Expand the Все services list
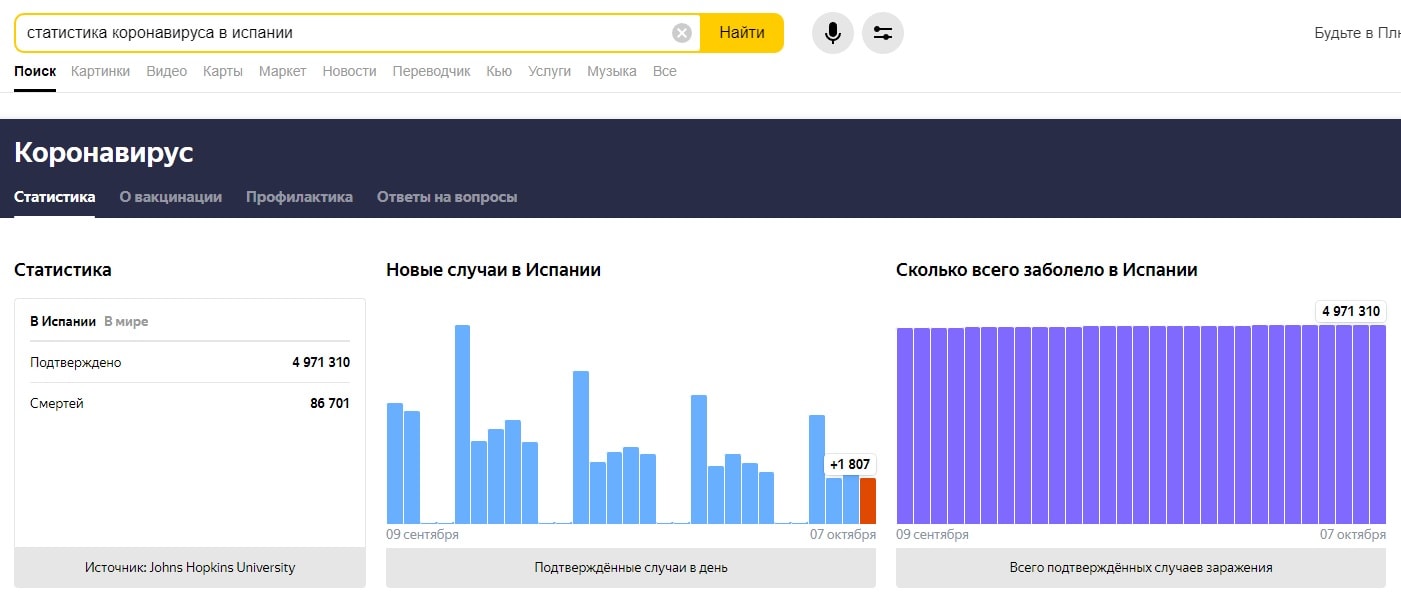 point(664,71)
